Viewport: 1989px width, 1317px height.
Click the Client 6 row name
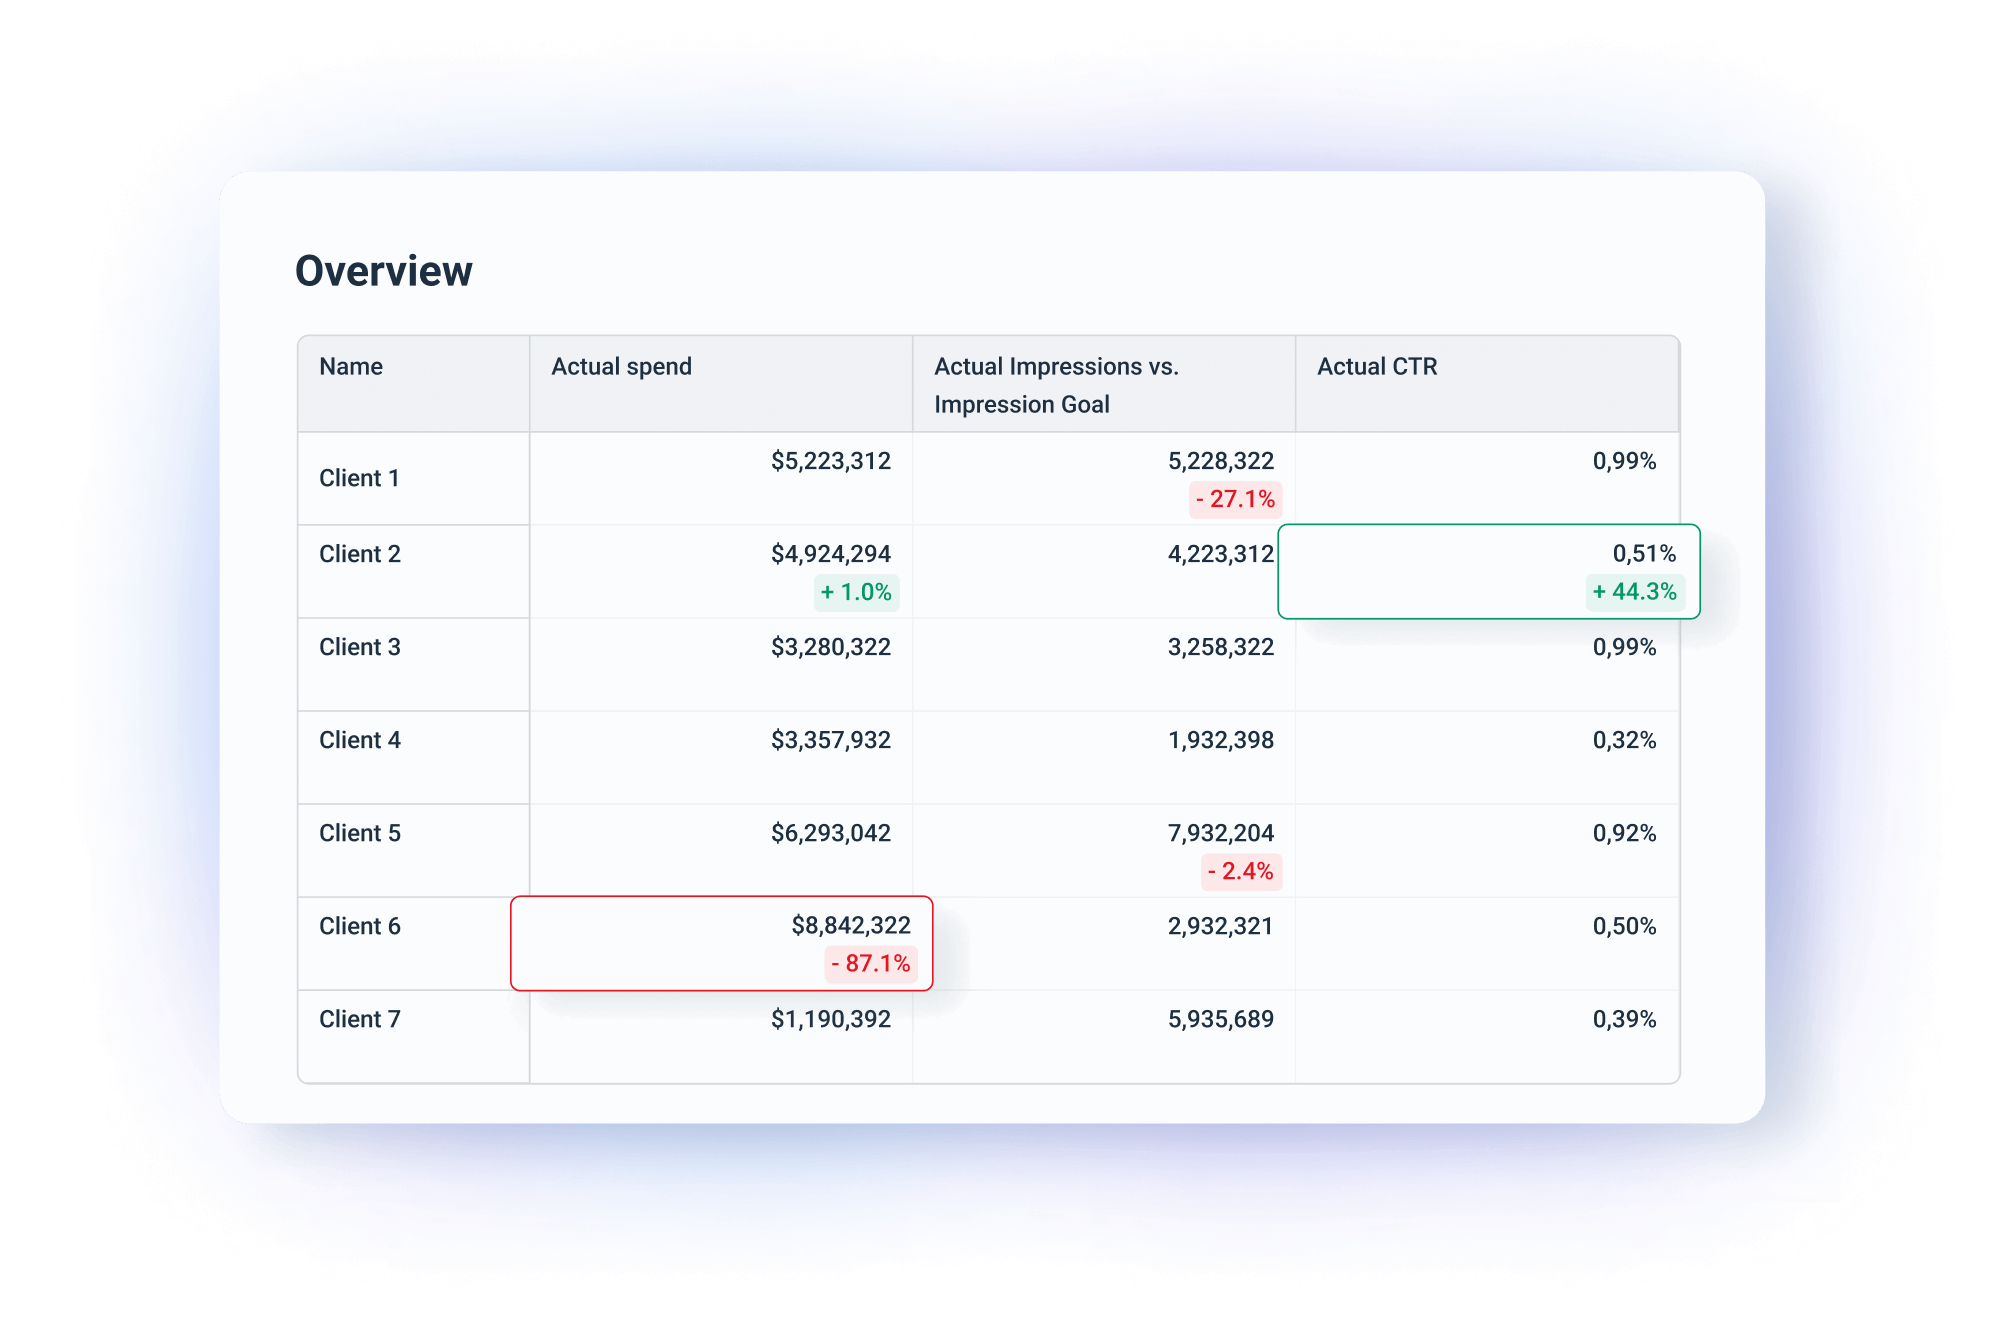tap(359, 926)
